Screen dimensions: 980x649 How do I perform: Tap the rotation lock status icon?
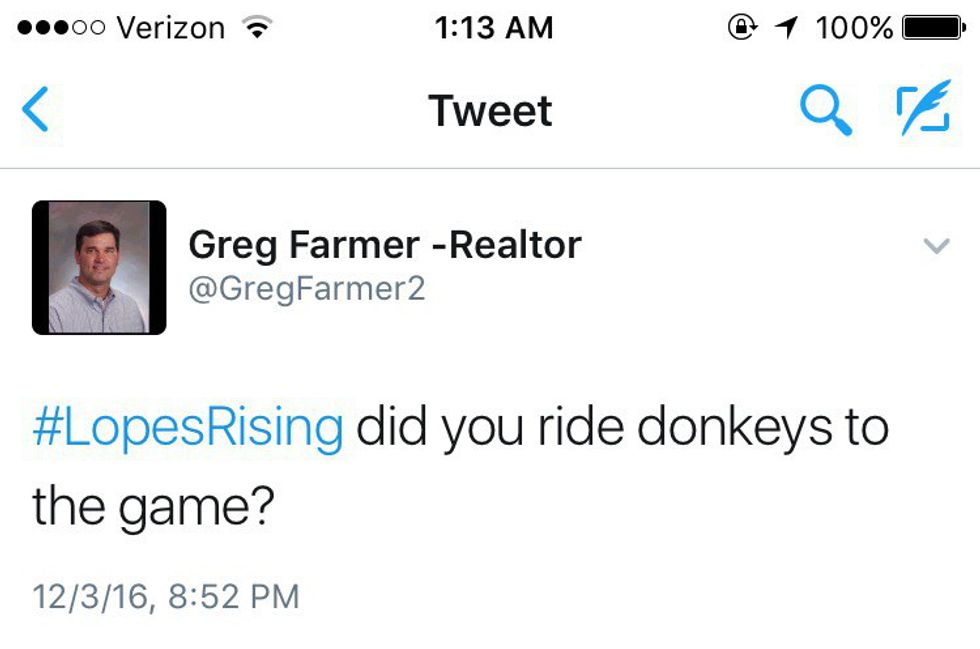point(742,28)
